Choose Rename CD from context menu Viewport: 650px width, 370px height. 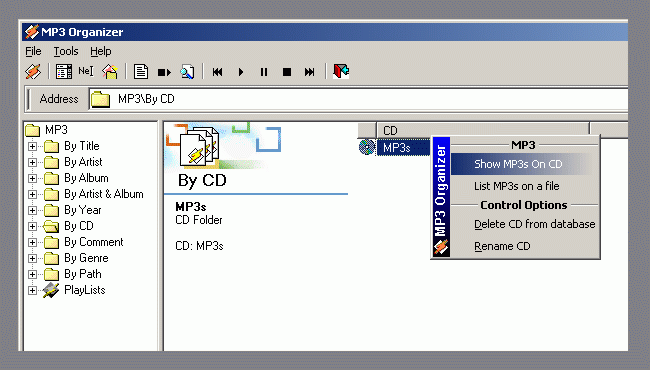(x=524, y=246)
